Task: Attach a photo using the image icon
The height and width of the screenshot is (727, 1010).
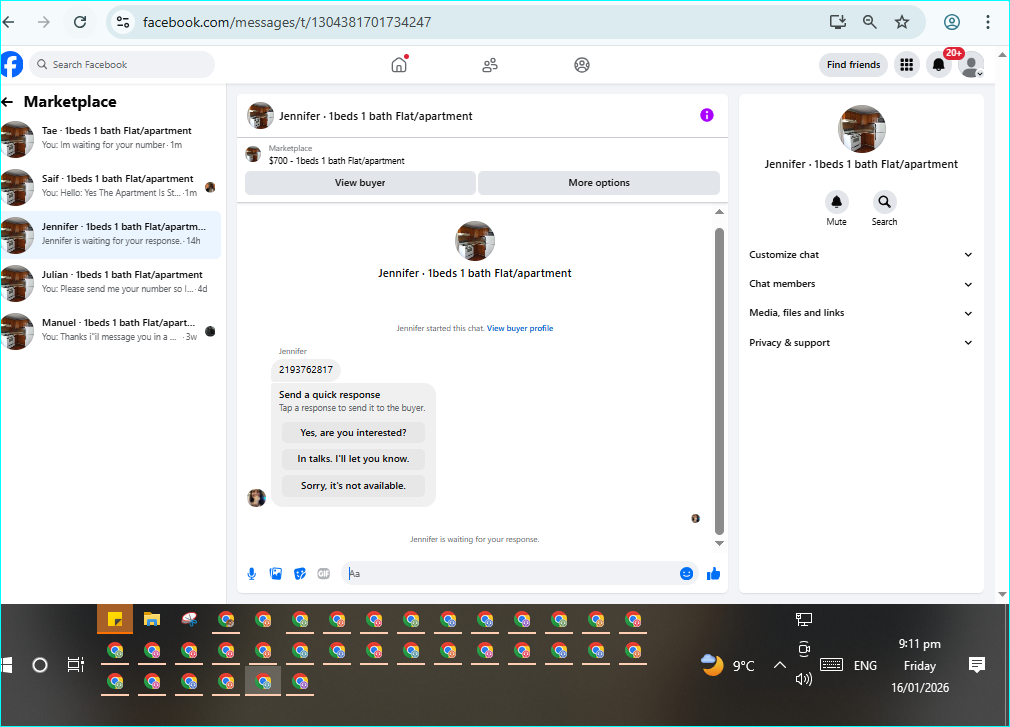Action: 276,574
